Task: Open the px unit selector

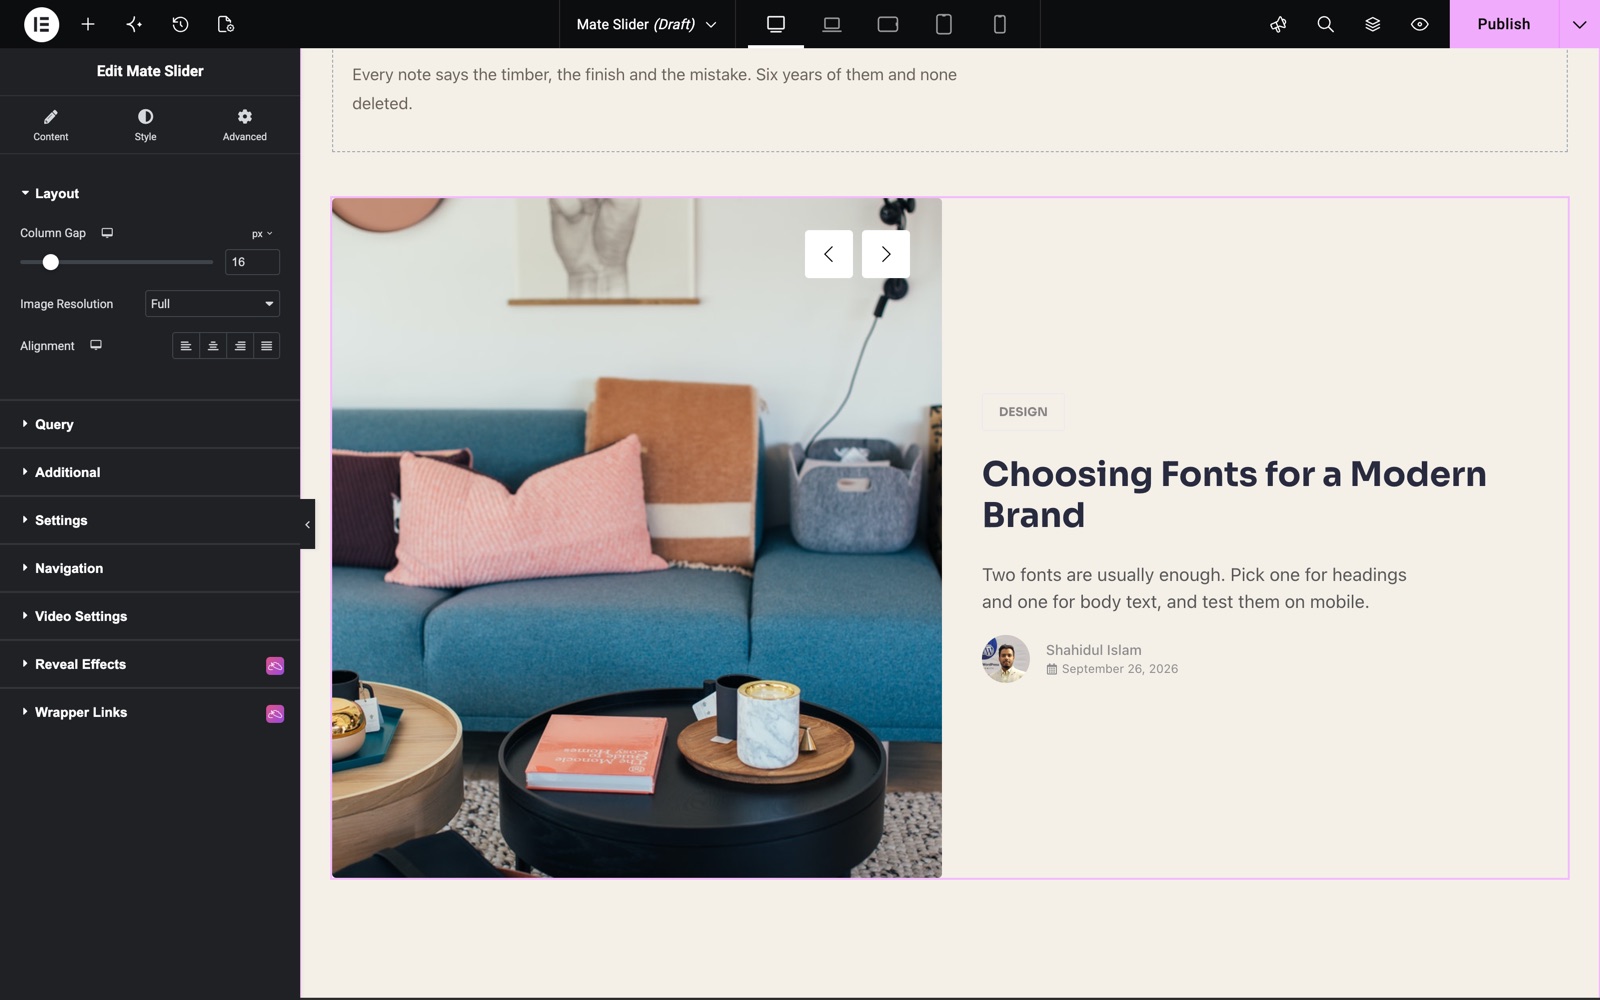Action: click(x=262, y=234)
